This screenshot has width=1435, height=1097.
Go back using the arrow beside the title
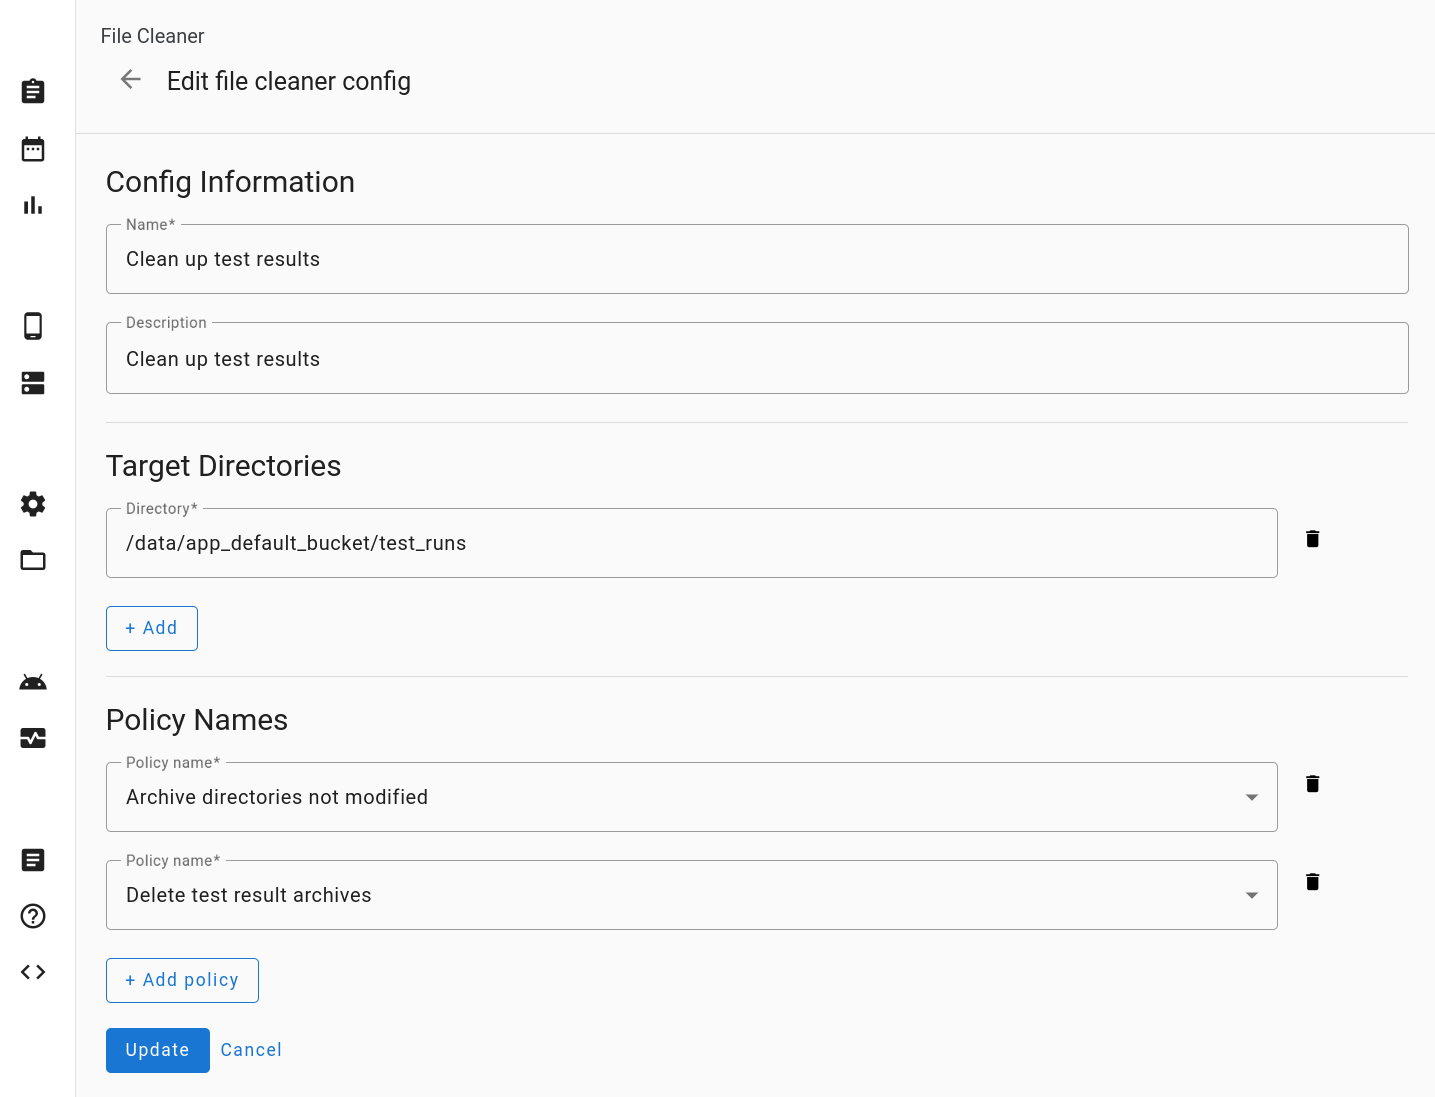tap(130, 79)
